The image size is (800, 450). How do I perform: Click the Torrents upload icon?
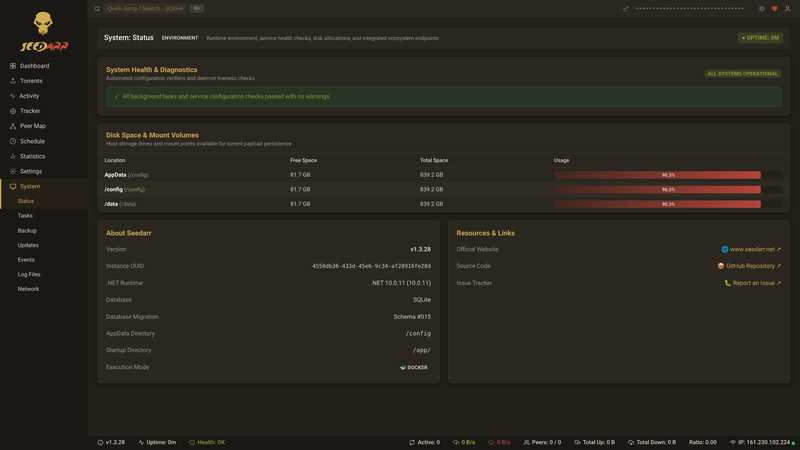point(13,81)
